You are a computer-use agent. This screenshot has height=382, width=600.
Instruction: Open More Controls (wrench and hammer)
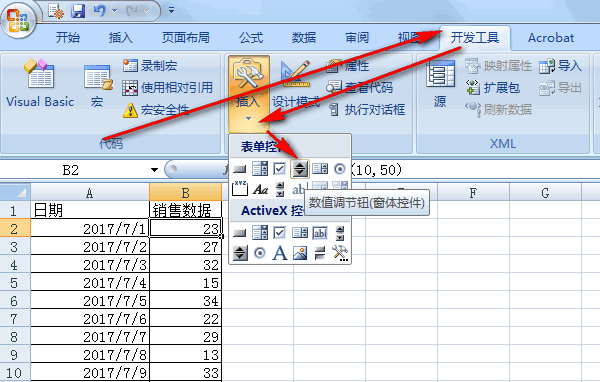click(x=340, y=253)
